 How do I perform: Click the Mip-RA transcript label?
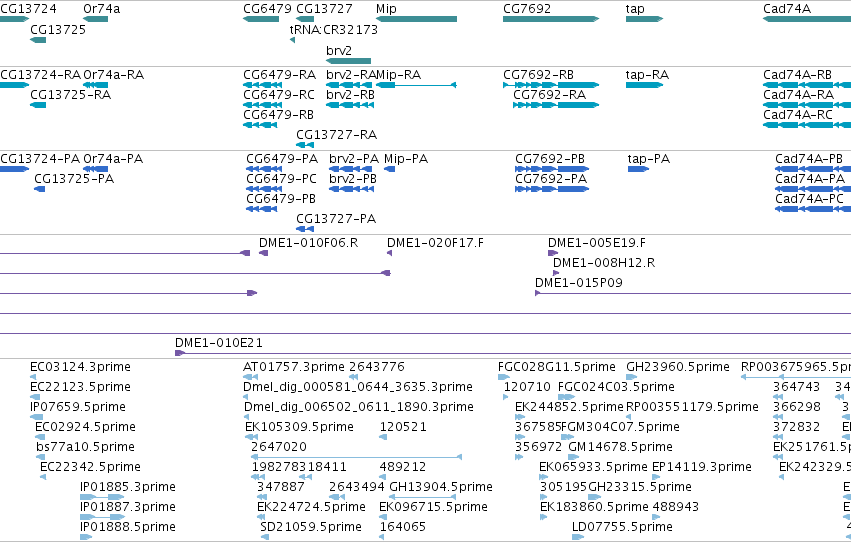398,74
